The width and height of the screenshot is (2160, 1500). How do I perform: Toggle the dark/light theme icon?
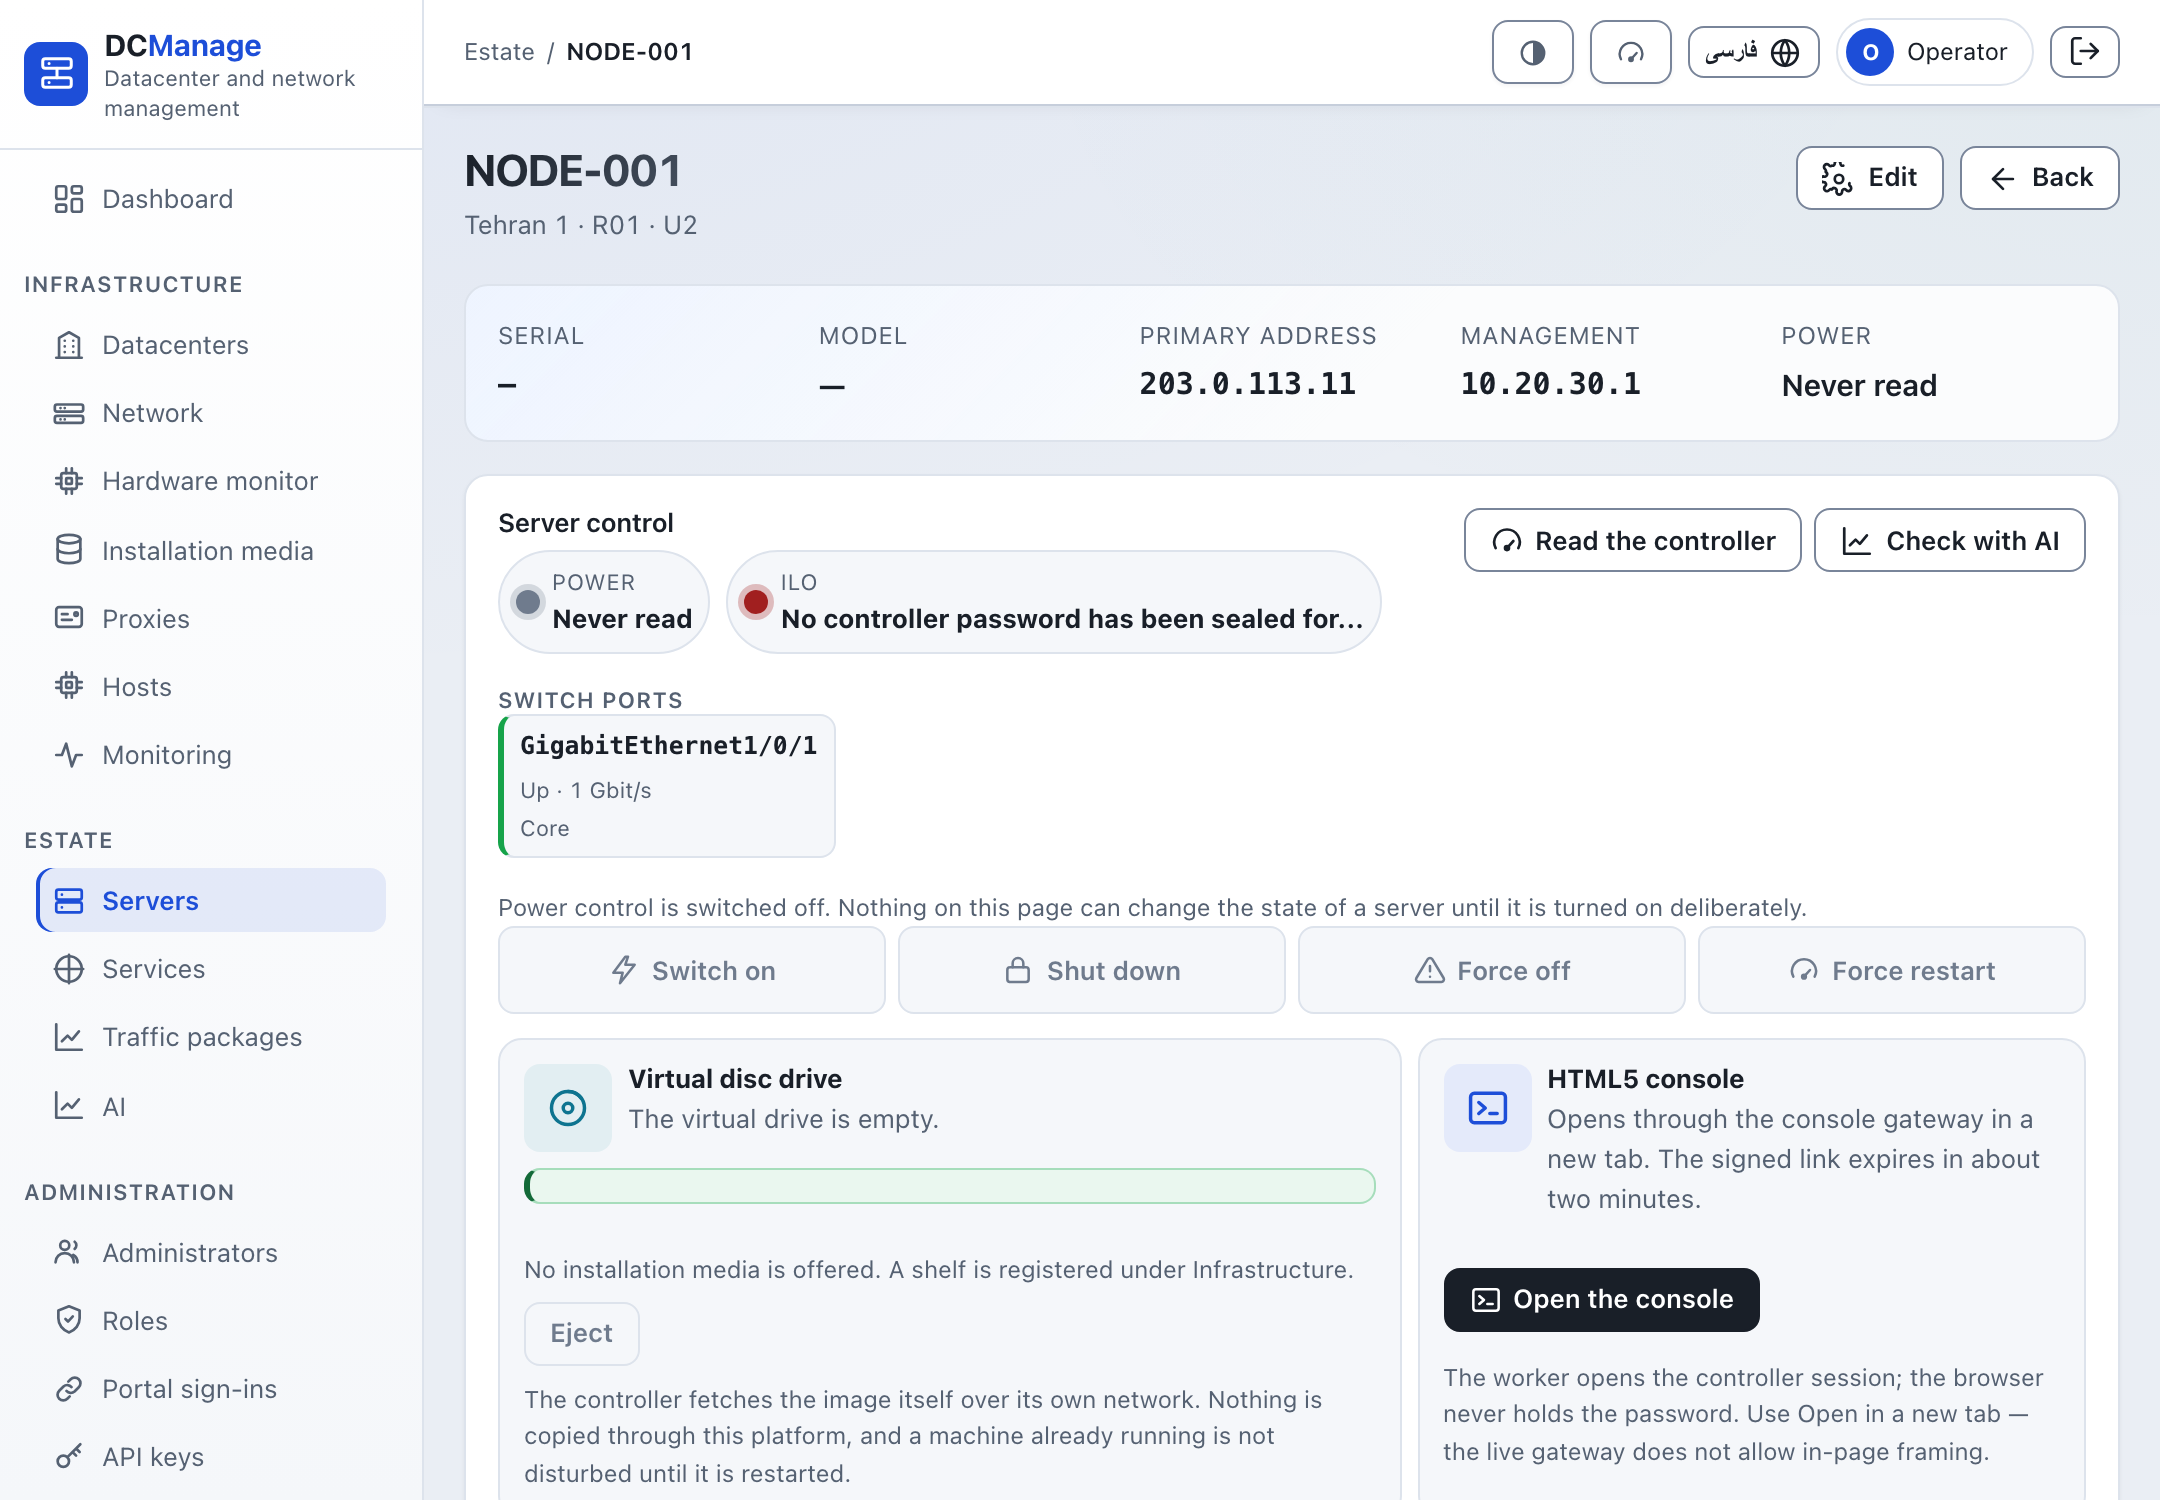coord(1532,52)
